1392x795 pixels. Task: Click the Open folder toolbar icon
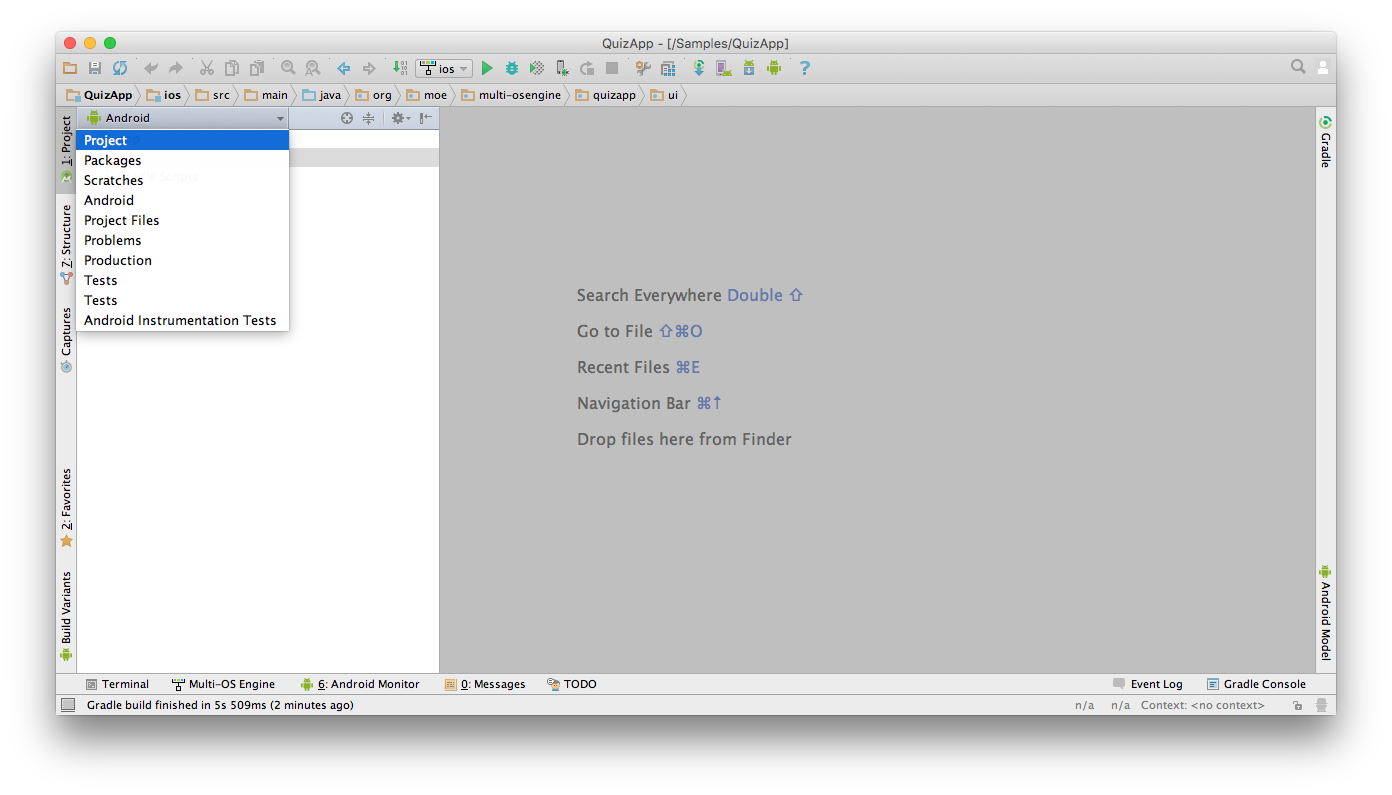70,68
